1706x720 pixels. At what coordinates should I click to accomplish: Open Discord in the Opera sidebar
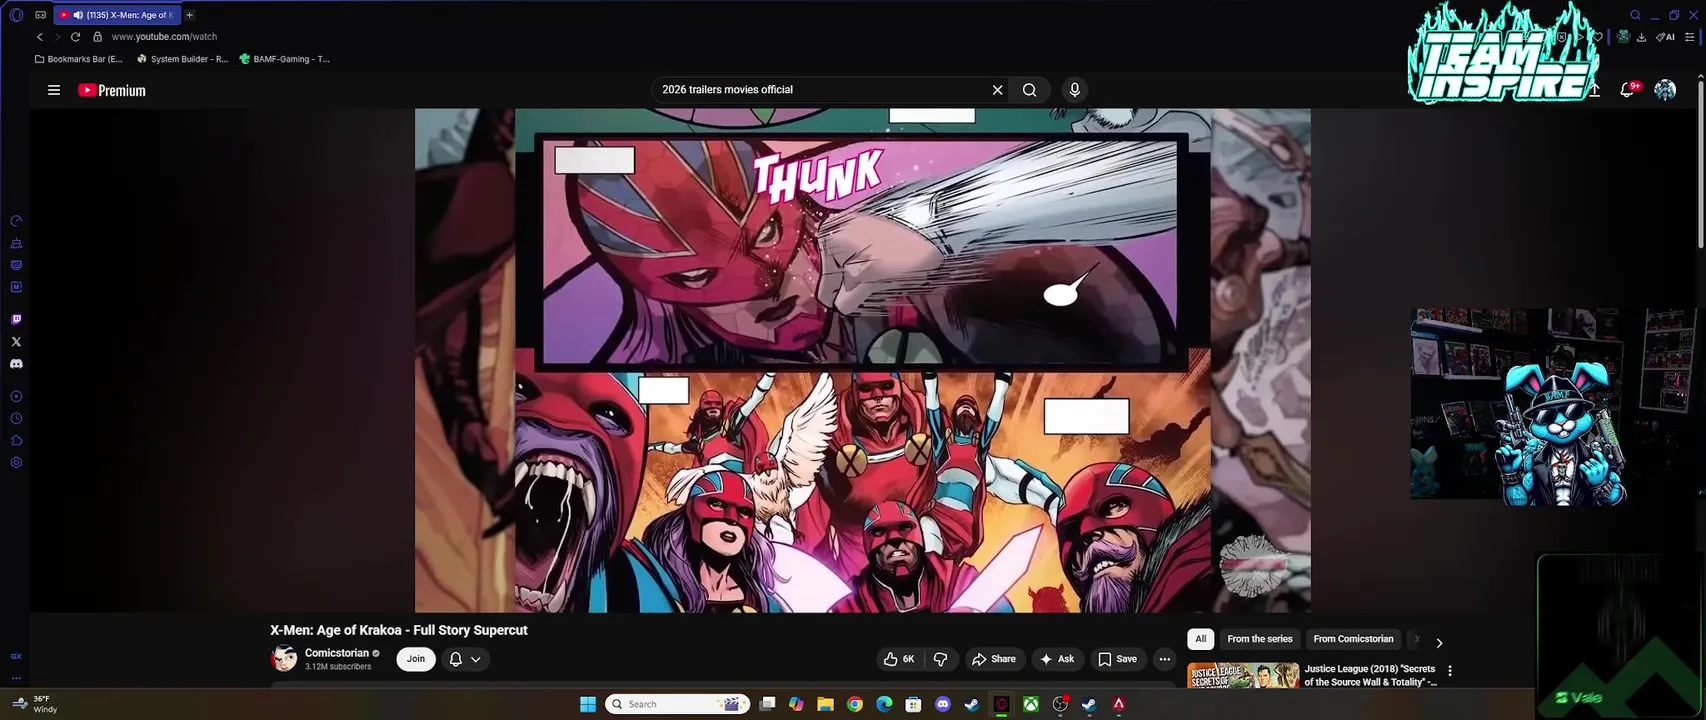[x=16, y=364]
